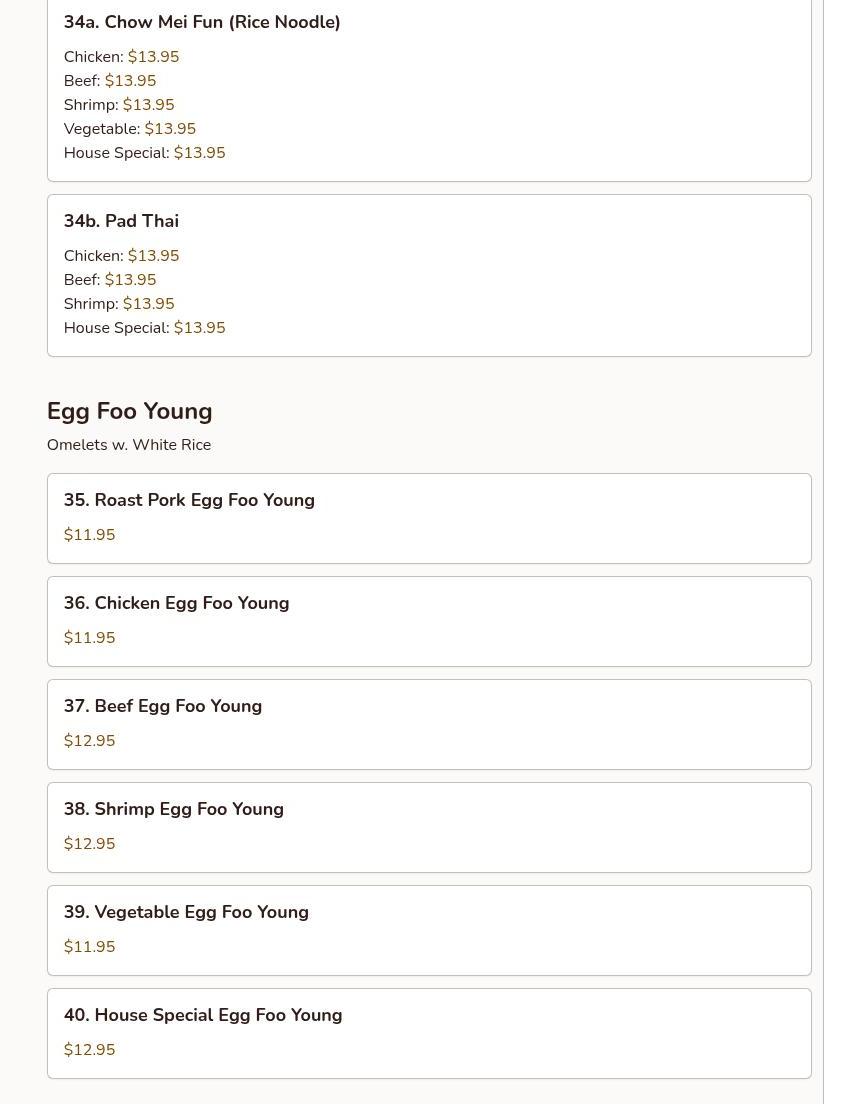Select 36. Chicken Egg Foo Young item
Screen dimensions: 844x1104
176,603
